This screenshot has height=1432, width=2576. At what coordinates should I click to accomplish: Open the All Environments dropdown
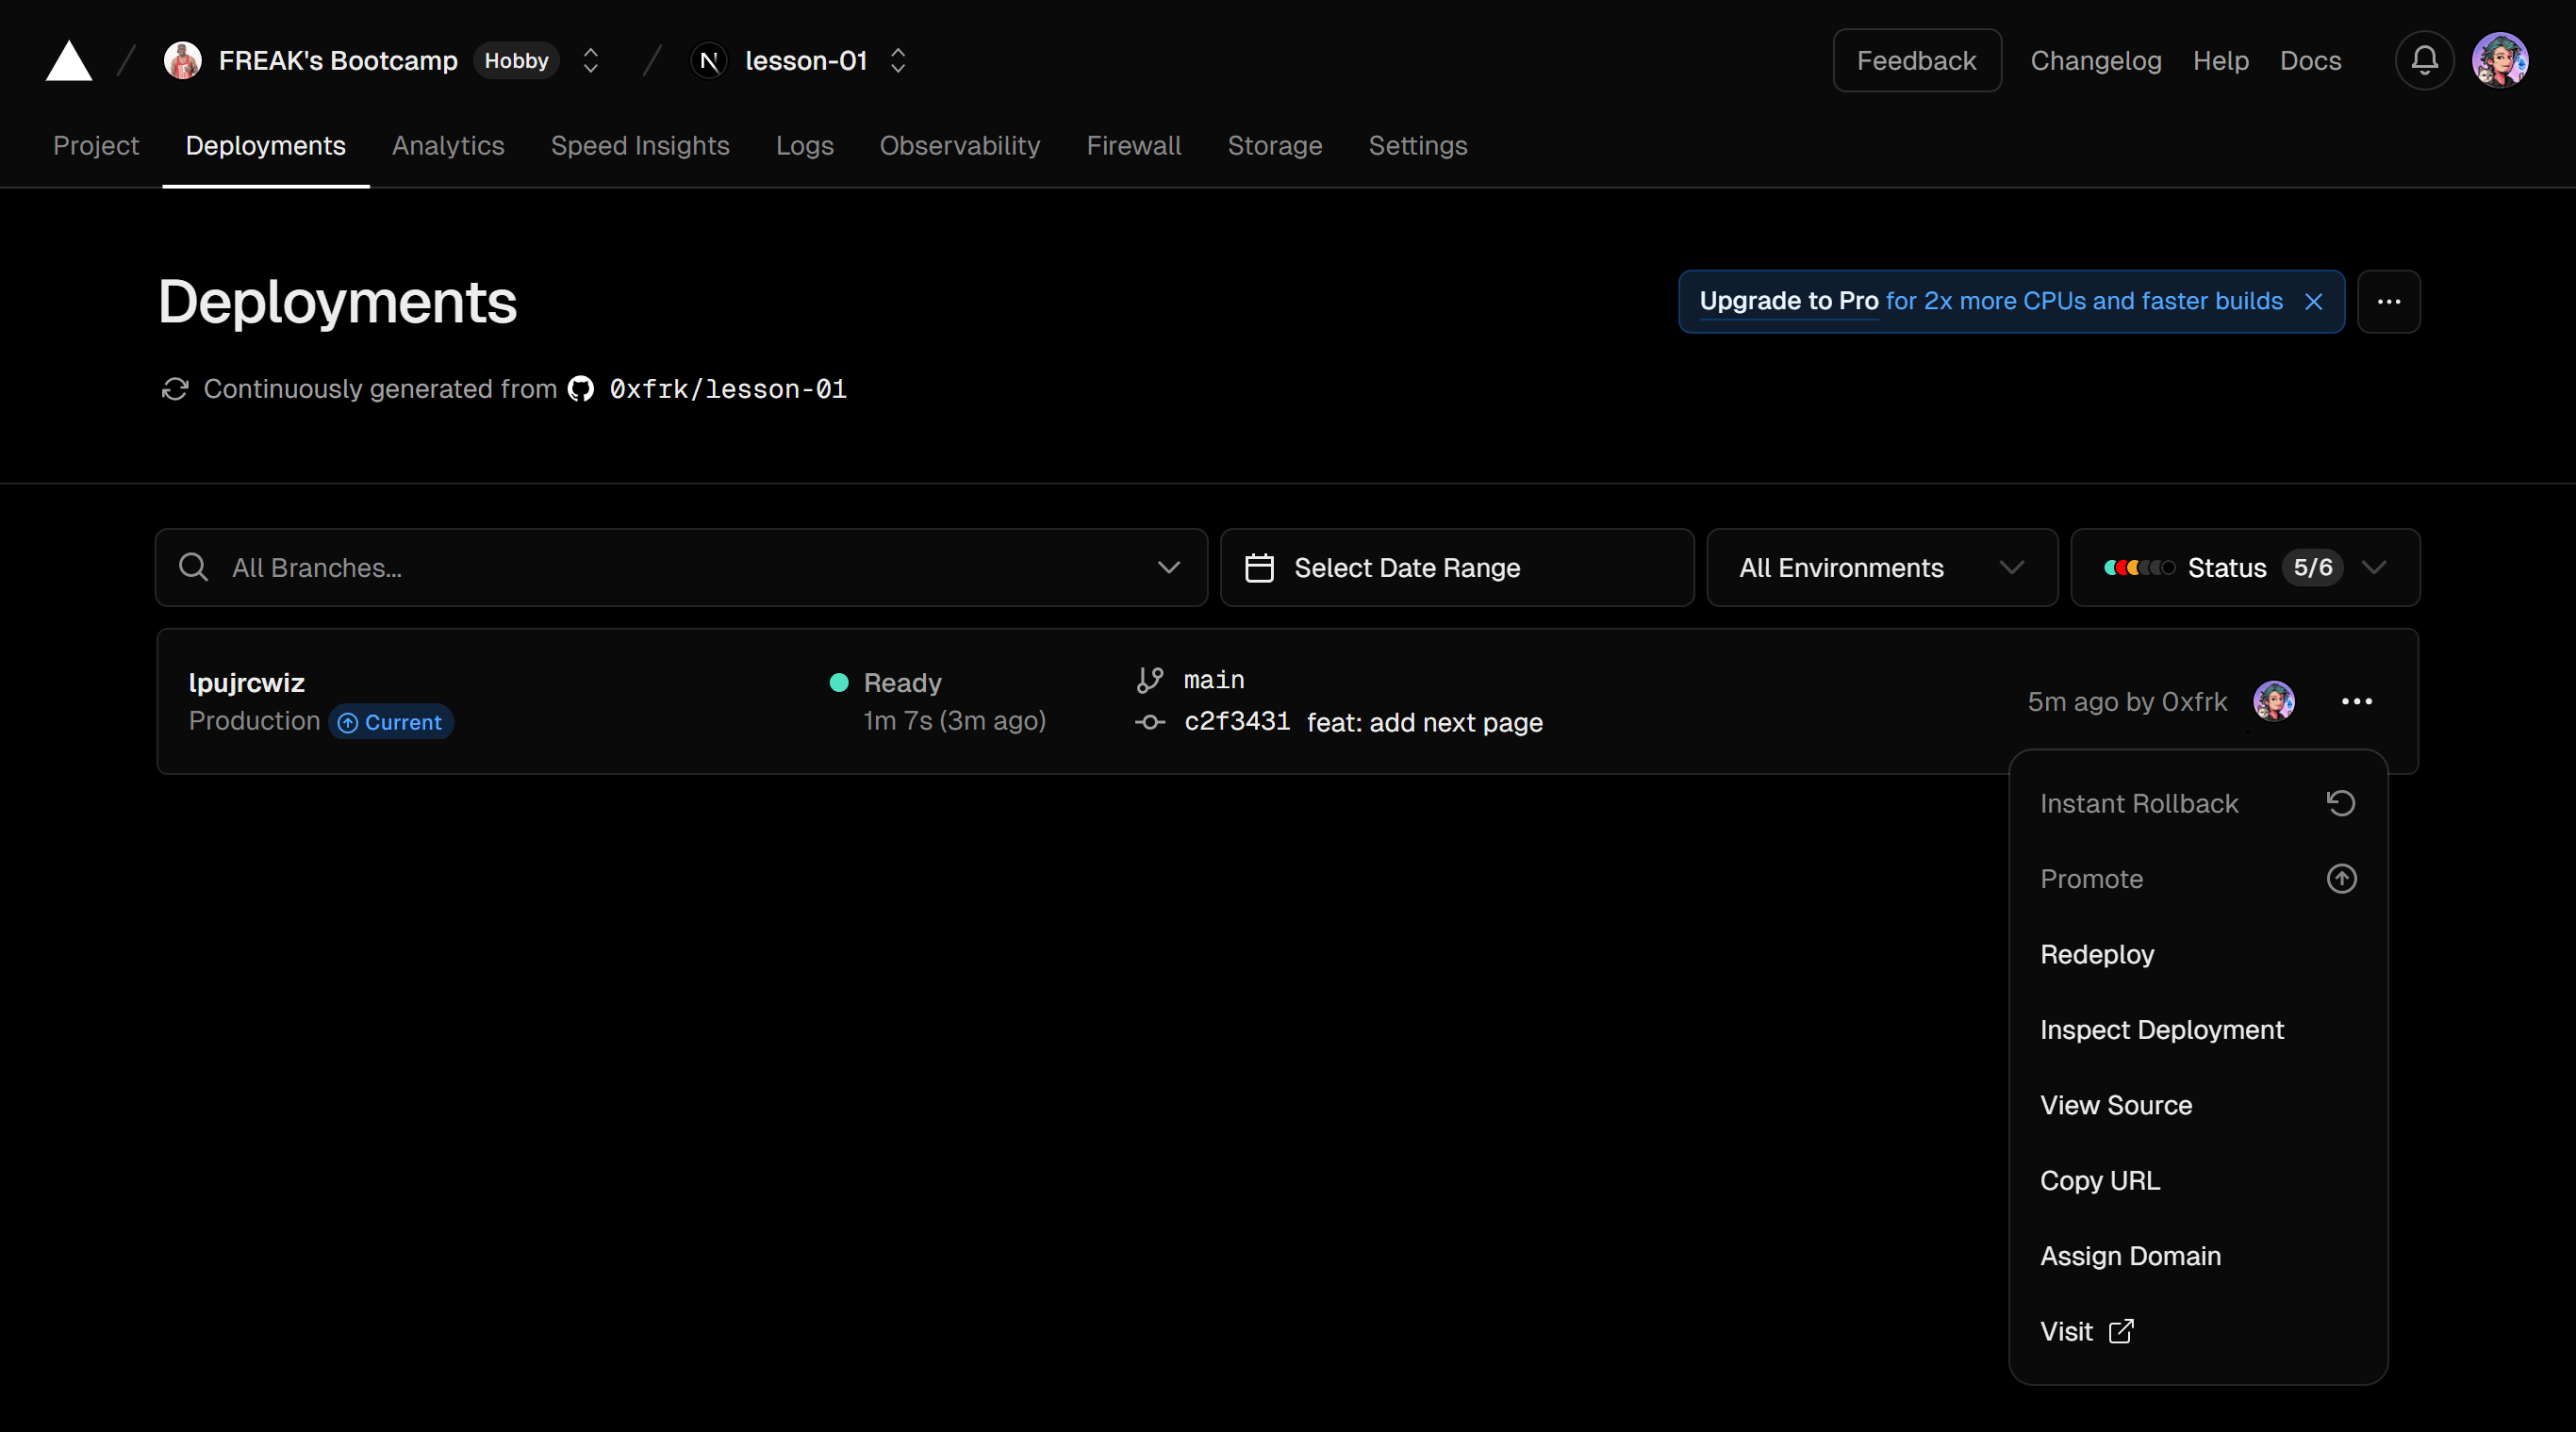tap(1882, 568)
